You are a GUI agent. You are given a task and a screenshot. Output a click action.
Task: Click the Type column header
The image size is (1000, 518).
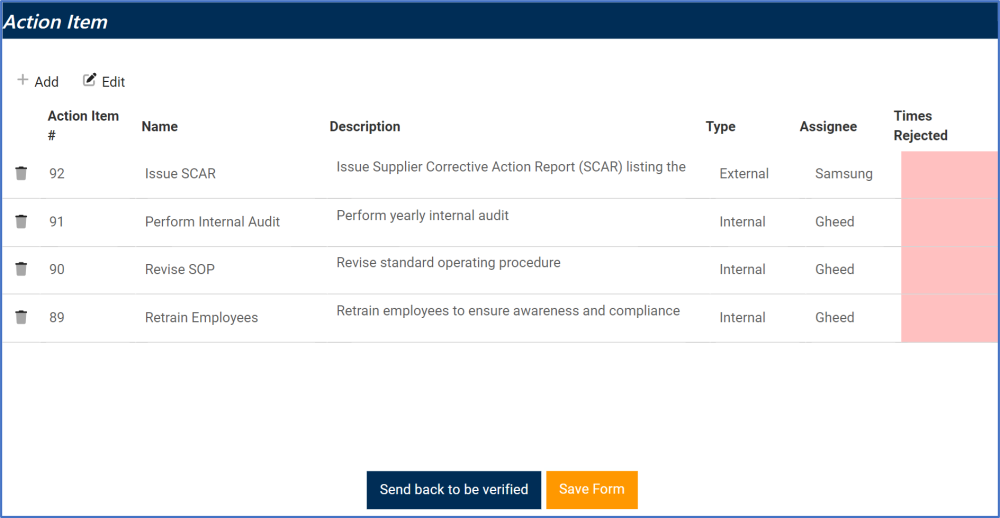pos(720,126)
